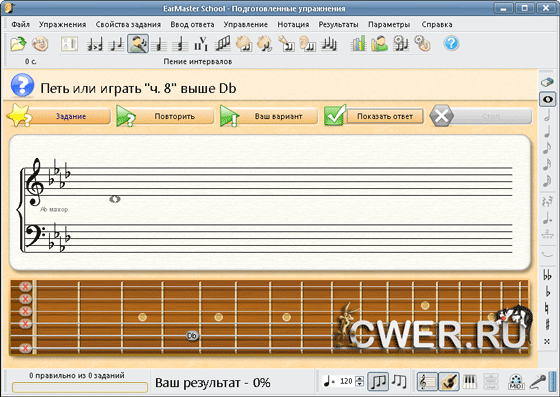This screenshot has height=397, width=560.
Task: Toggle the staff notation view
Action: (x=427, y=382)
